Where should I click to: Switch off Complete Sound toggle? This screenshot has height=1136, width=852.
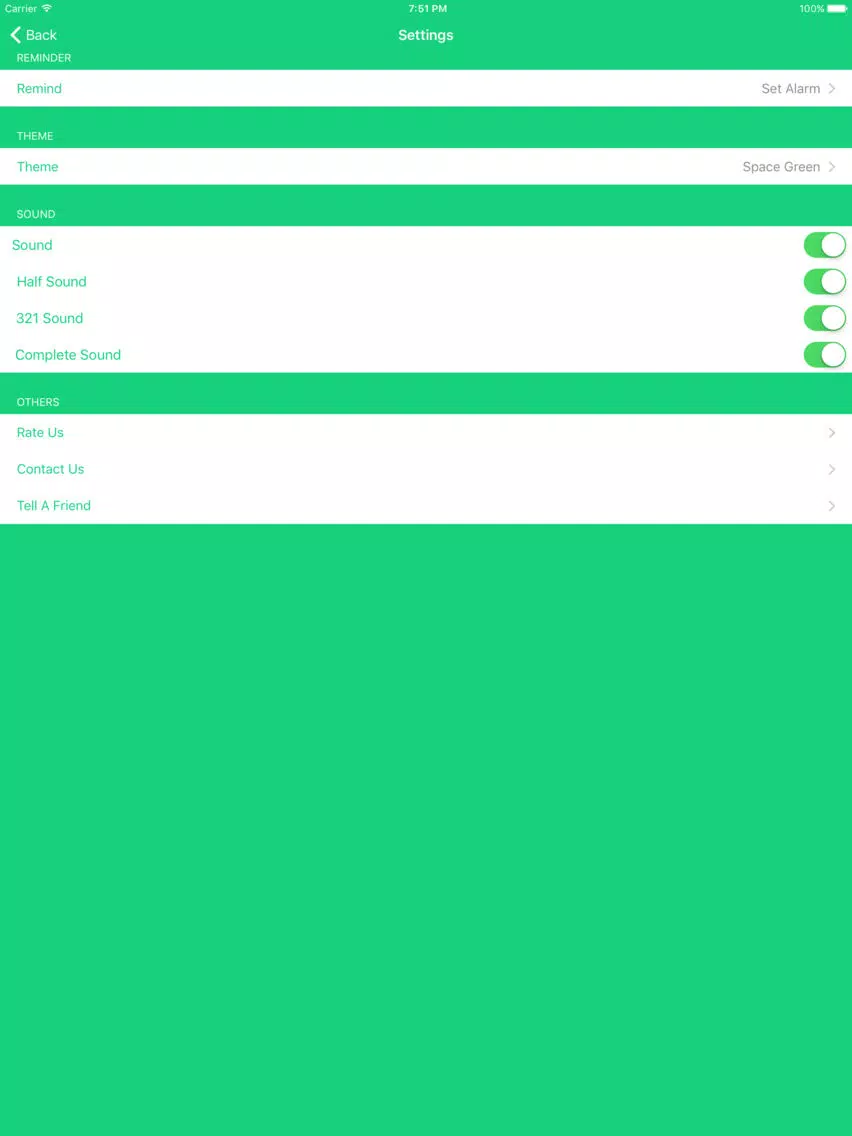824,355
